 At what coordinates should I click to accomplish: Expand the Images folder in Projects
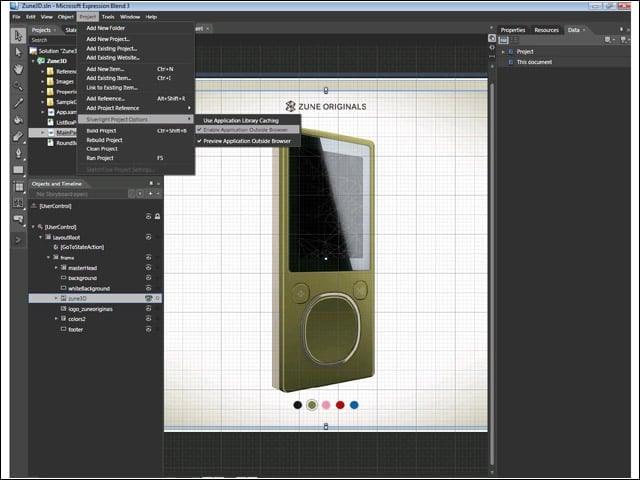point(42,81)
